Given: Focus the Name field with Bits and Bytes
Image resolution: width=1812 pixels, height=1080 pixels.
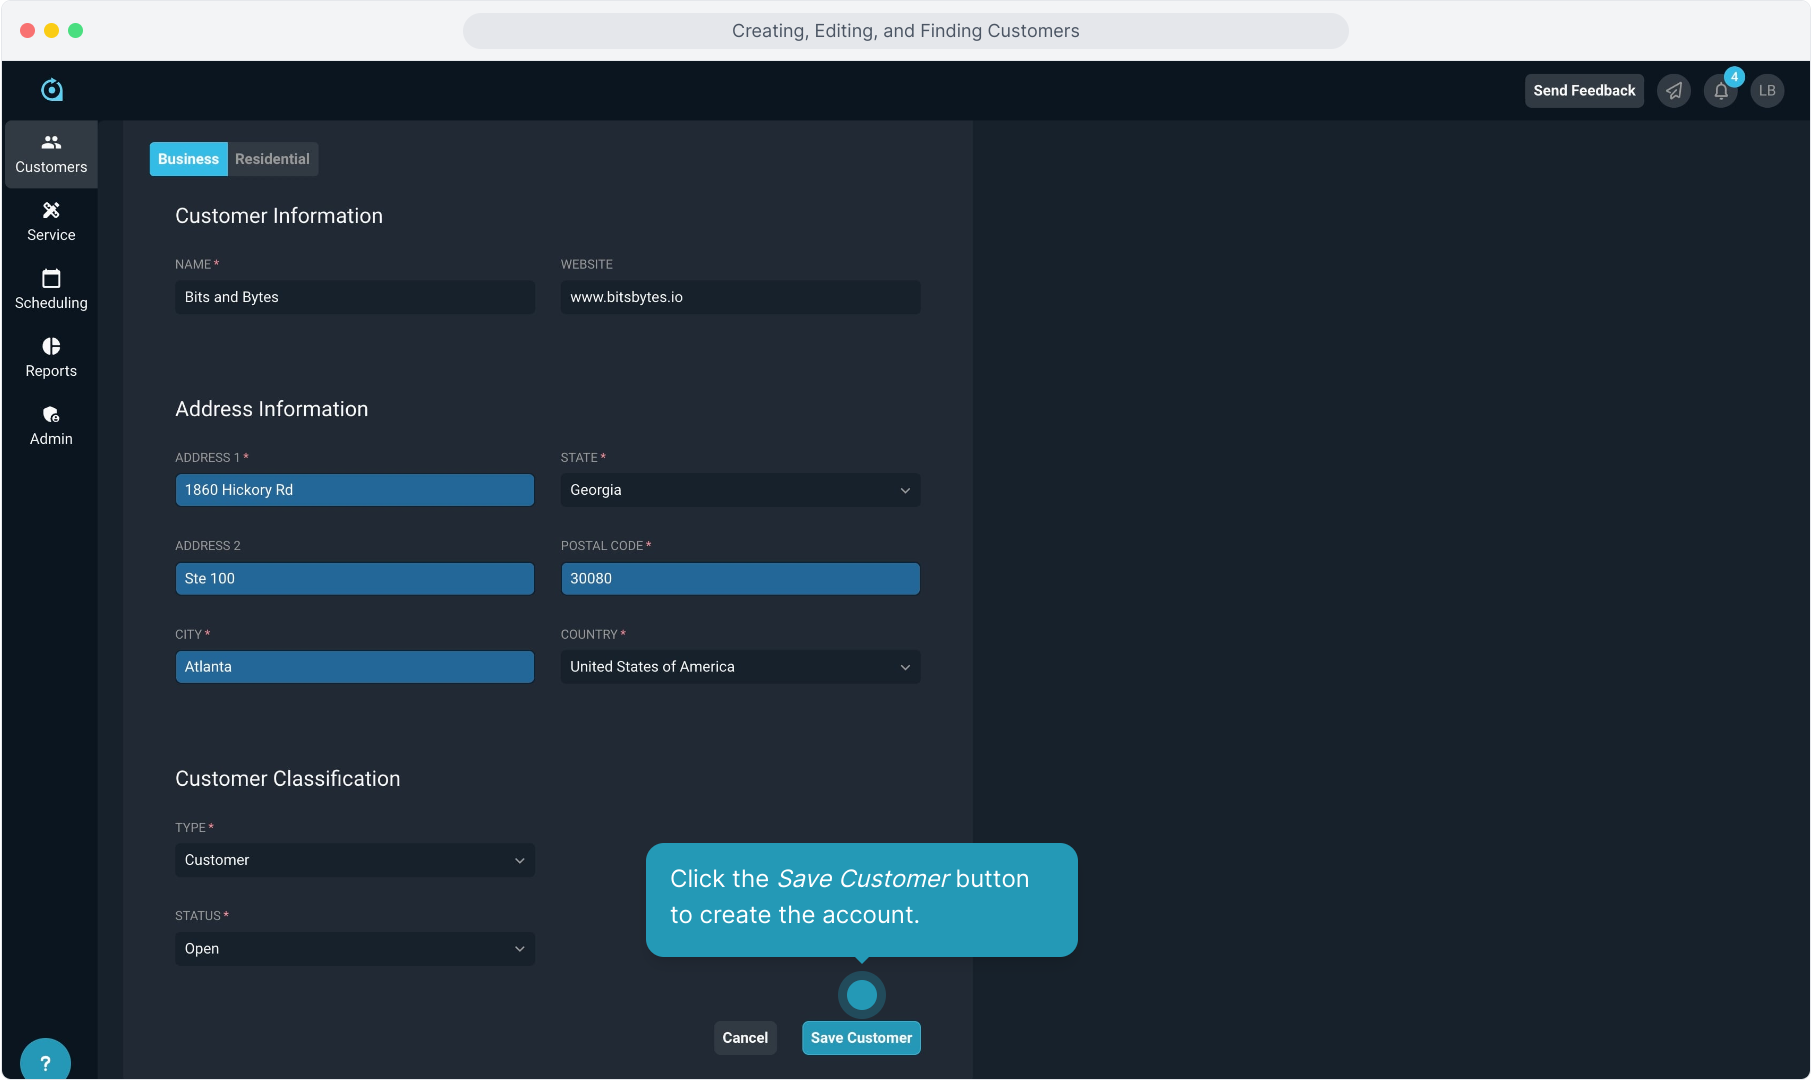Looking at the screenshot, I should click(355, 297).
